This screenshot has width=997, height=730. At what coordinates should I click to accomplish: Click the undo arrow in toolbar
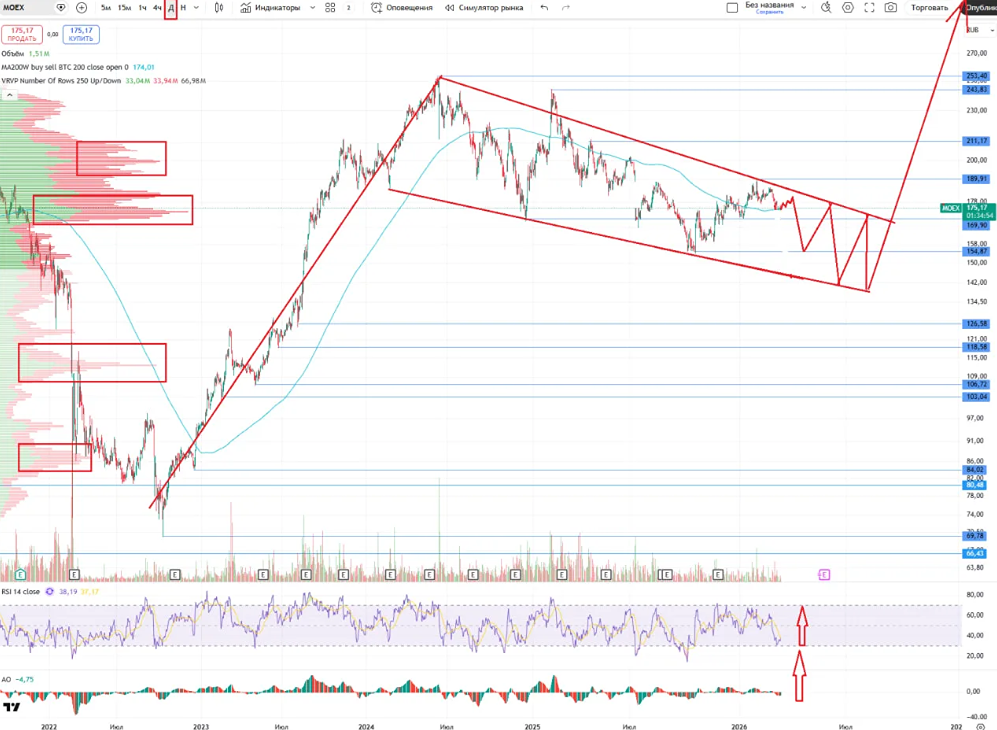544,8
